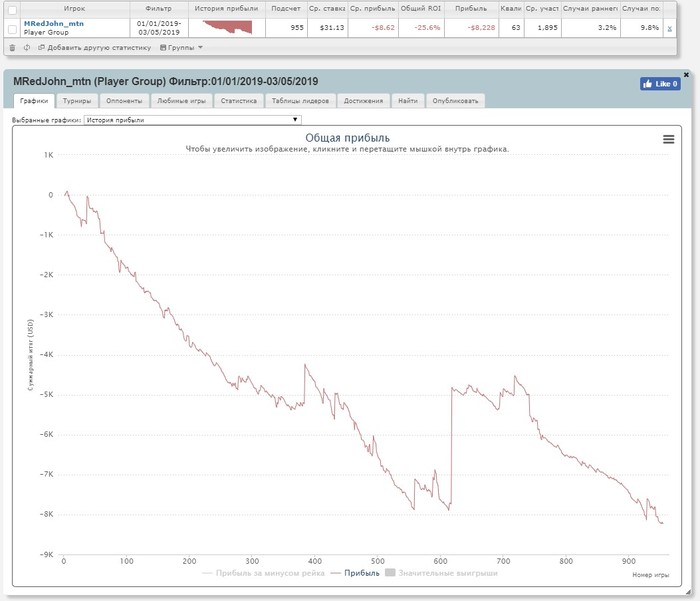
Task: Switch to the 'Достижения' tab
Action: pos(363,101)
